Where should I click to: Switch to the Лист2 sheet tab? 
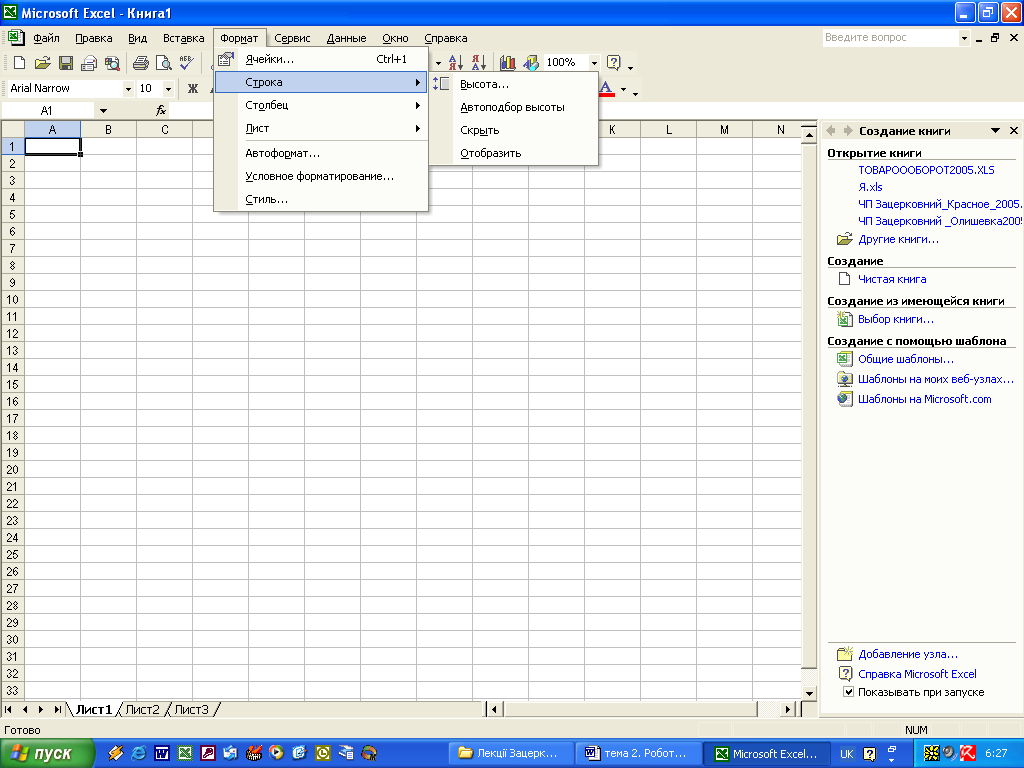tap(142, 709)
